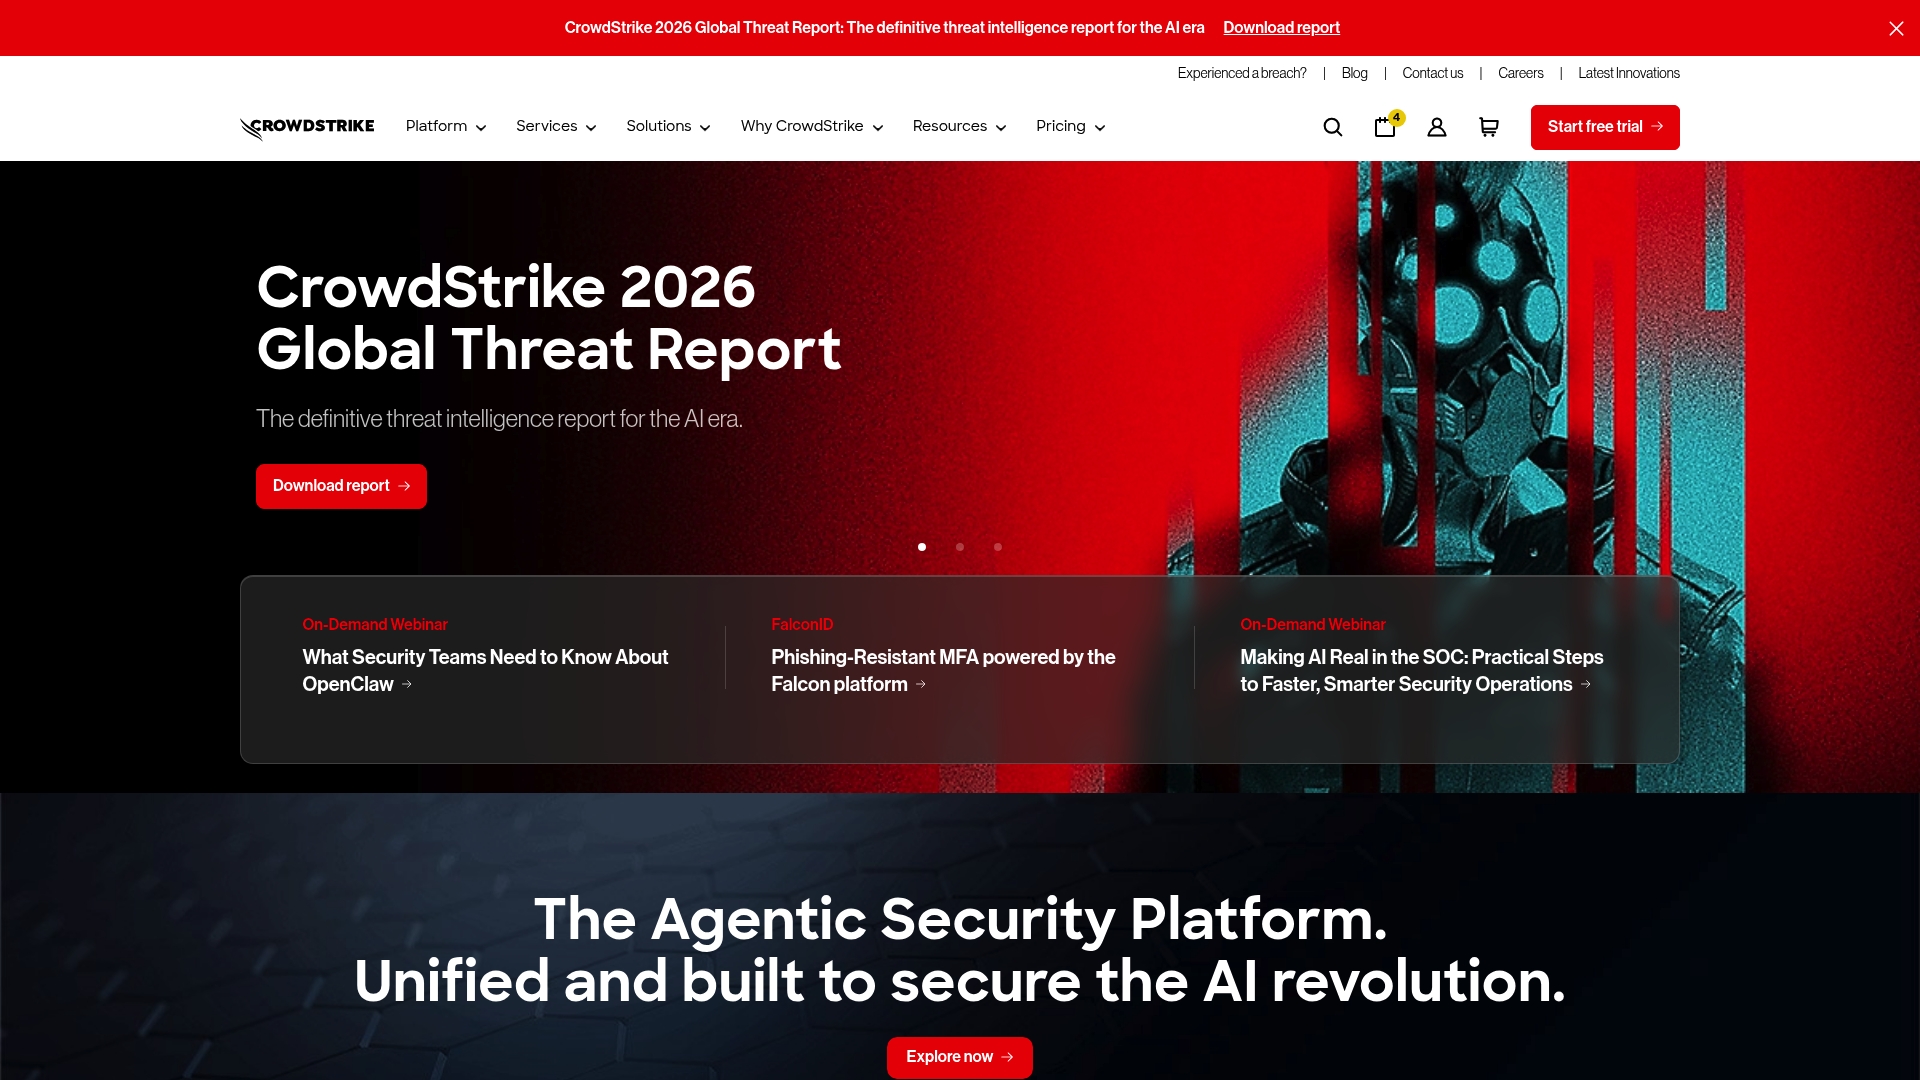The image size is (1920, 1080).
Task: Click the arrow on Start free trial button
Action: (x=1658, y=127)
